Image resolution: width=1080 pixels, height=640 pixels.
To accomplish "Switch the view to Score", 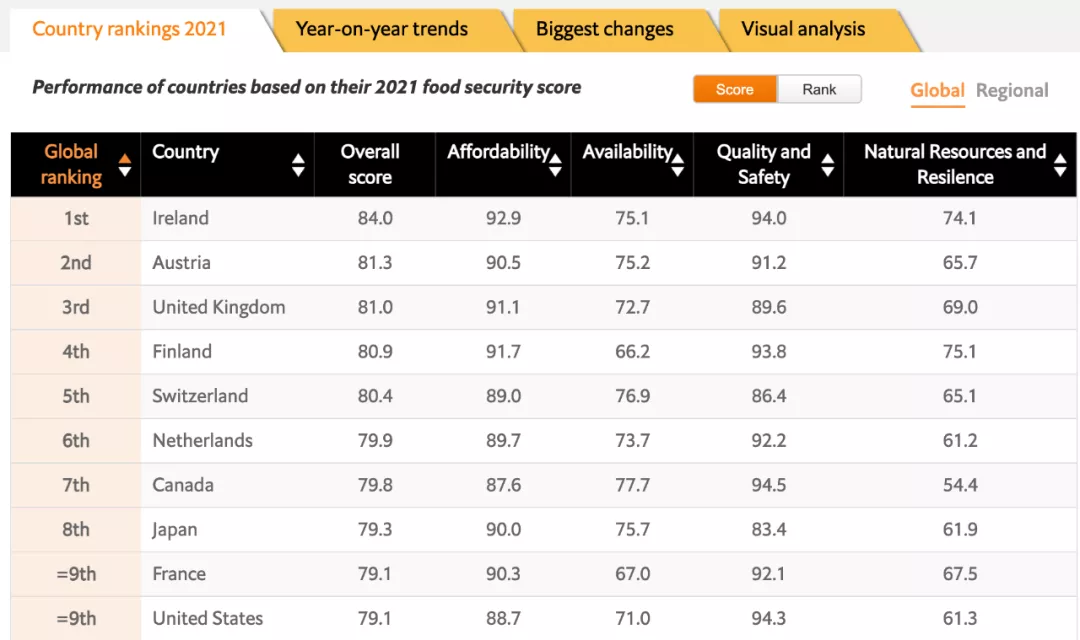I will tap(735, 90).
